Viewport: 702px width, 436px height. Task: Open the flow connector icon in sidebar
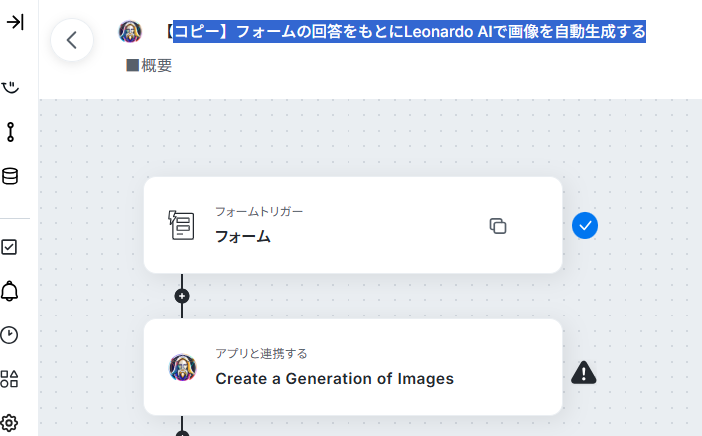tap(10, 132)
